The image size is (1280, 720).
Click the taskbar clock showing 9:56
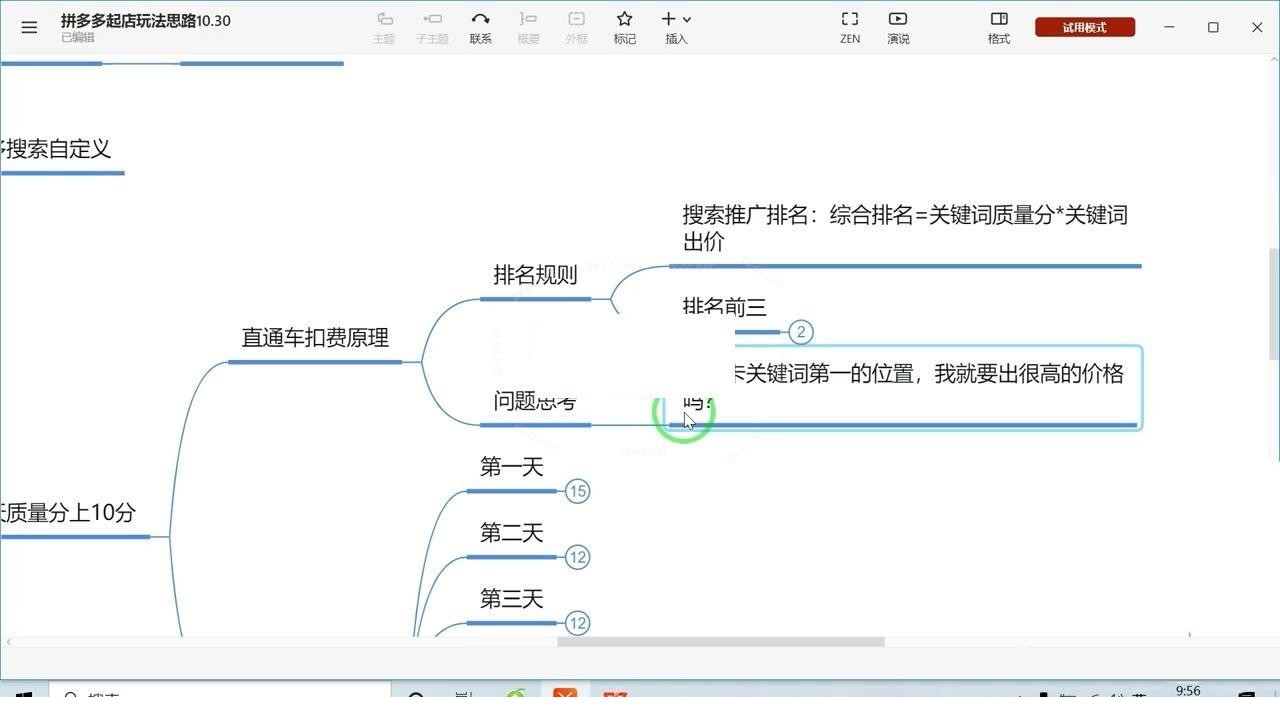click(1188, 691)
